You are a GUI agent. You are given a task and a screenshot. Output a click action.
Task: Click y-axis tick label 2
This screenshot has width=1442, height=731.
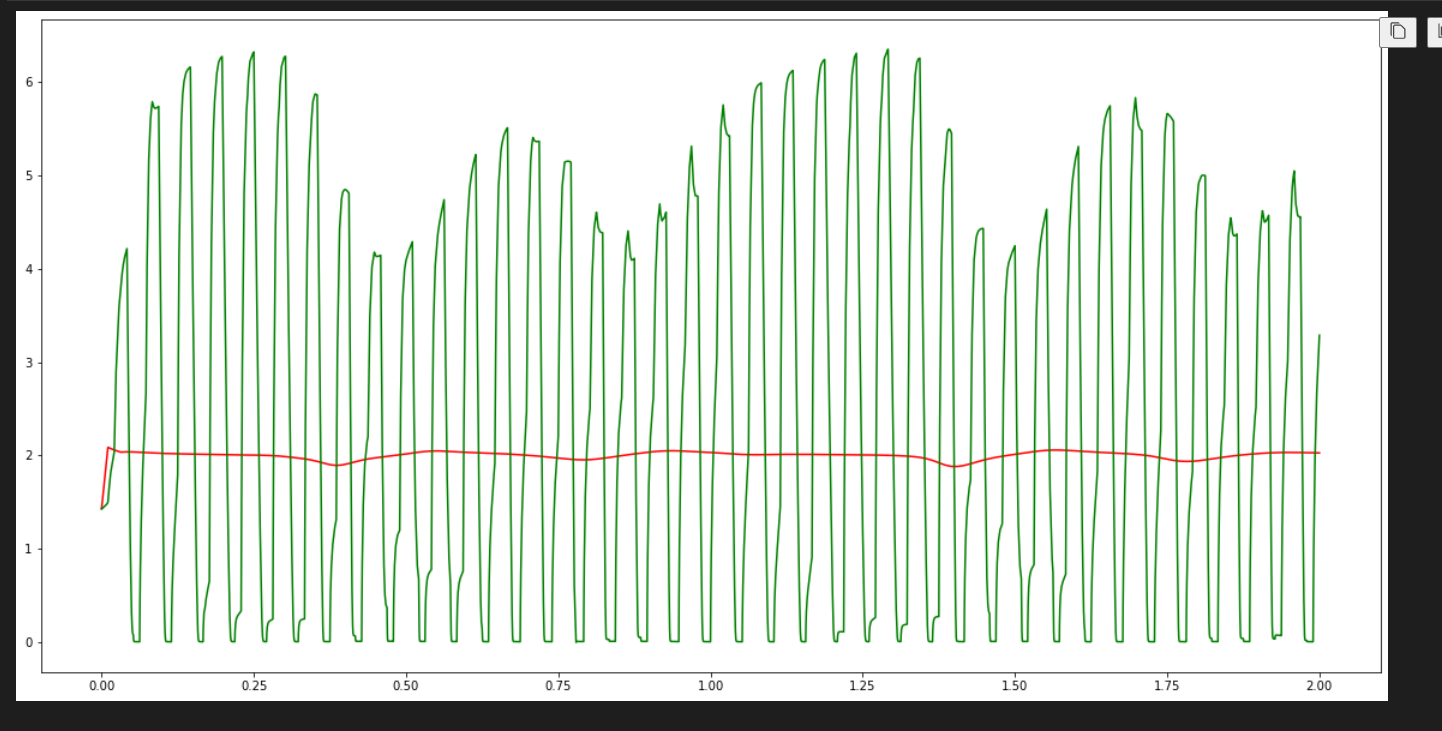(30, 456)
